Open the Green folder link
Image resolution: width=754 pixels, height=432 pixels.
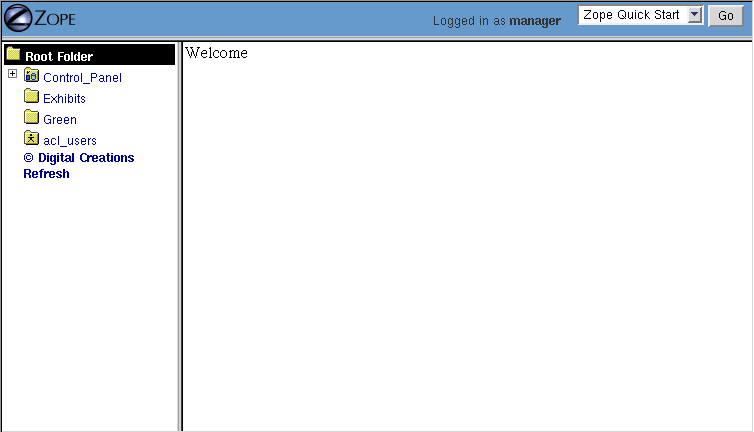60,120
